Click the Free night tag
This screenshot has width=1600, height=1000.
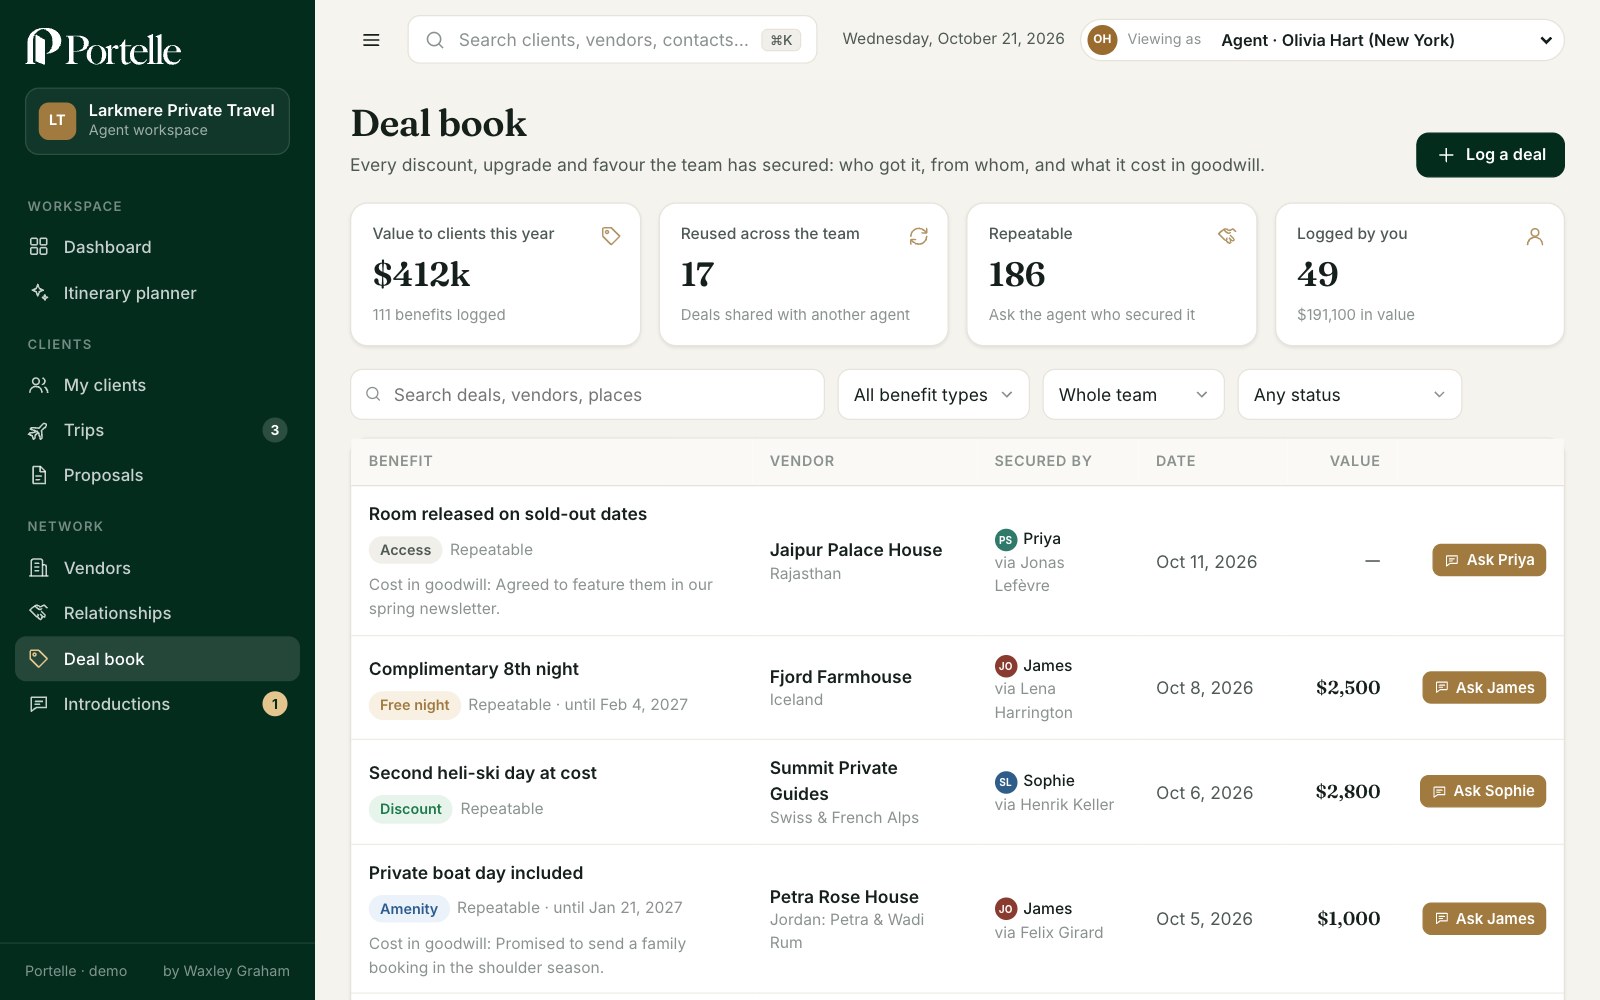tap(414, 705)
